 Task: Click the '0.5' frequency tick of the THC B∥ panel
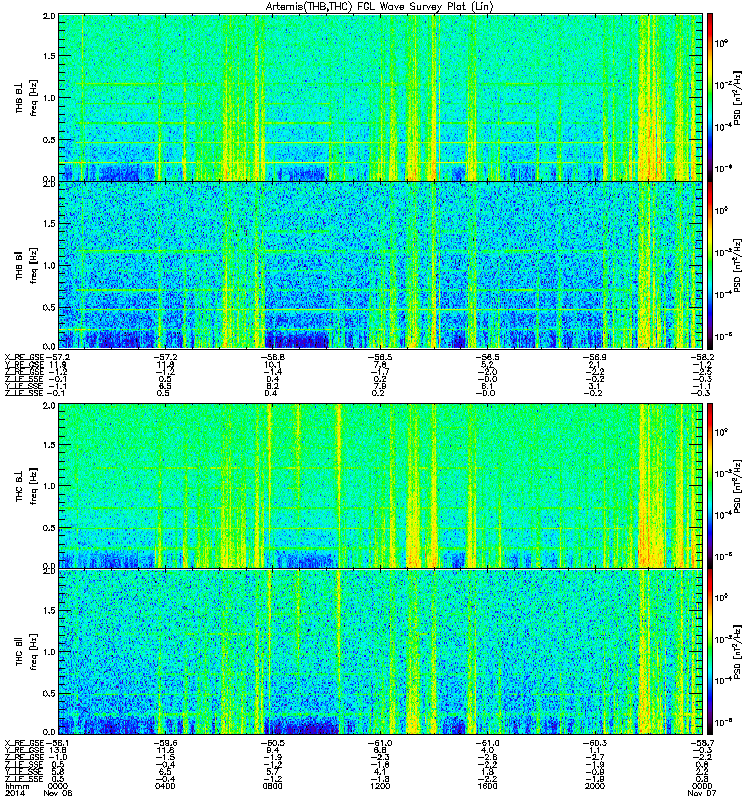[49, 693]
